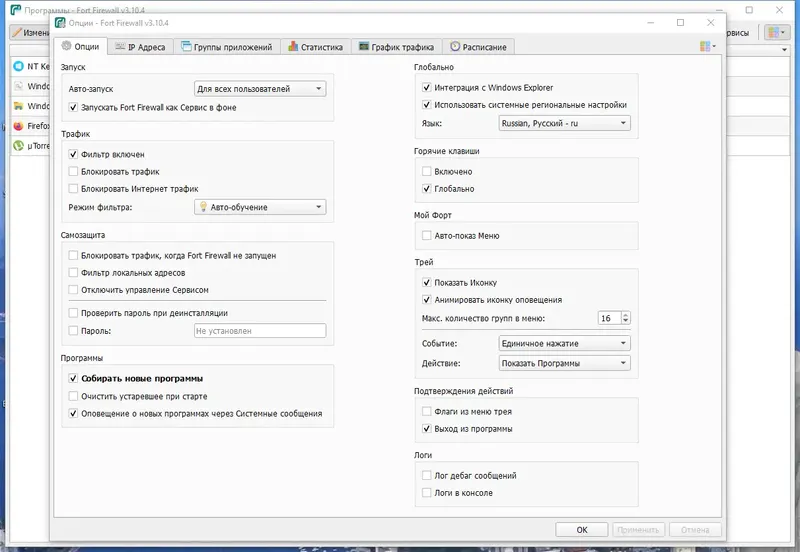Click the Статистика chart icon
Viewport: 800px width, 552px height.
pyautogui.click(x=293, y=46)
